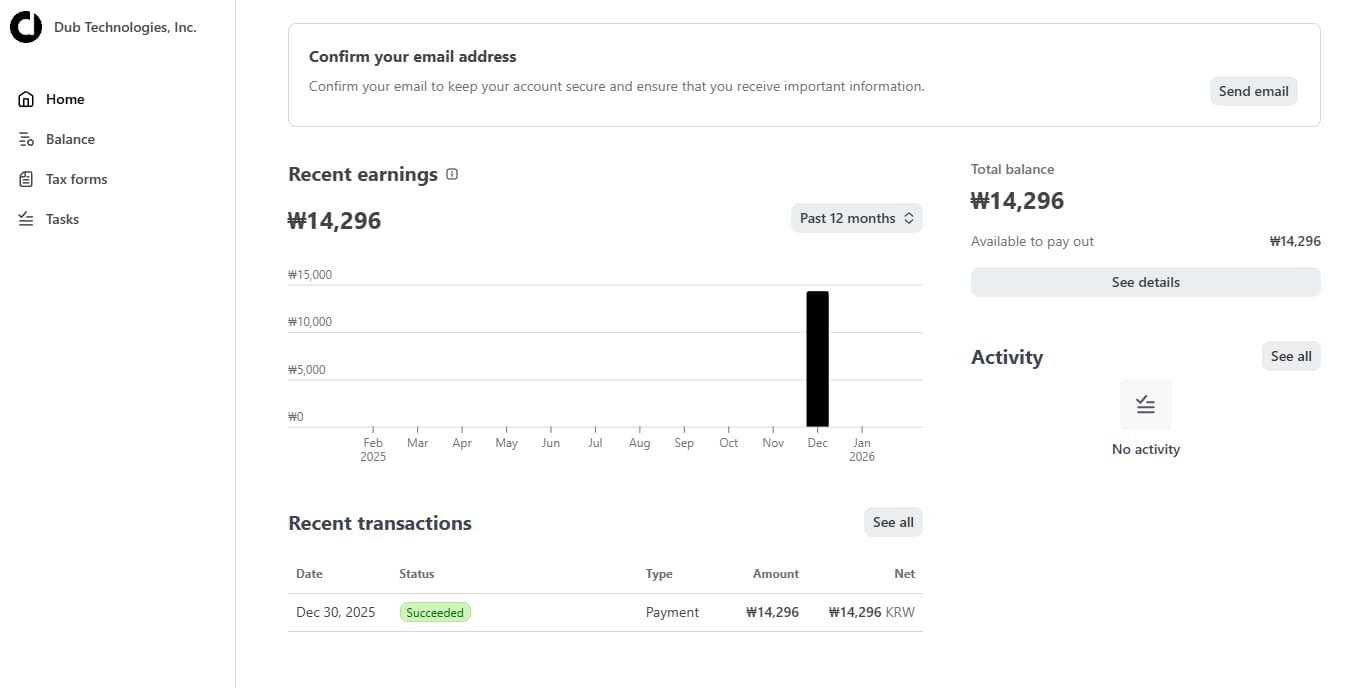Screen dimensions: 1362x688
Task: Click the info icon beside Recent earnings
Action: (451, 173)
